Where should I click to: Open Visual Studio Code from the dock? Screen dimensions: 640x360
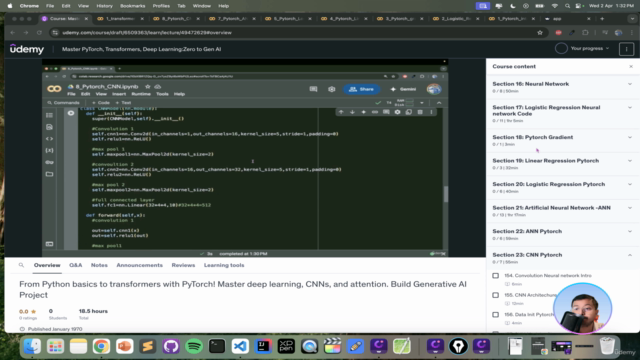point(240,346)
